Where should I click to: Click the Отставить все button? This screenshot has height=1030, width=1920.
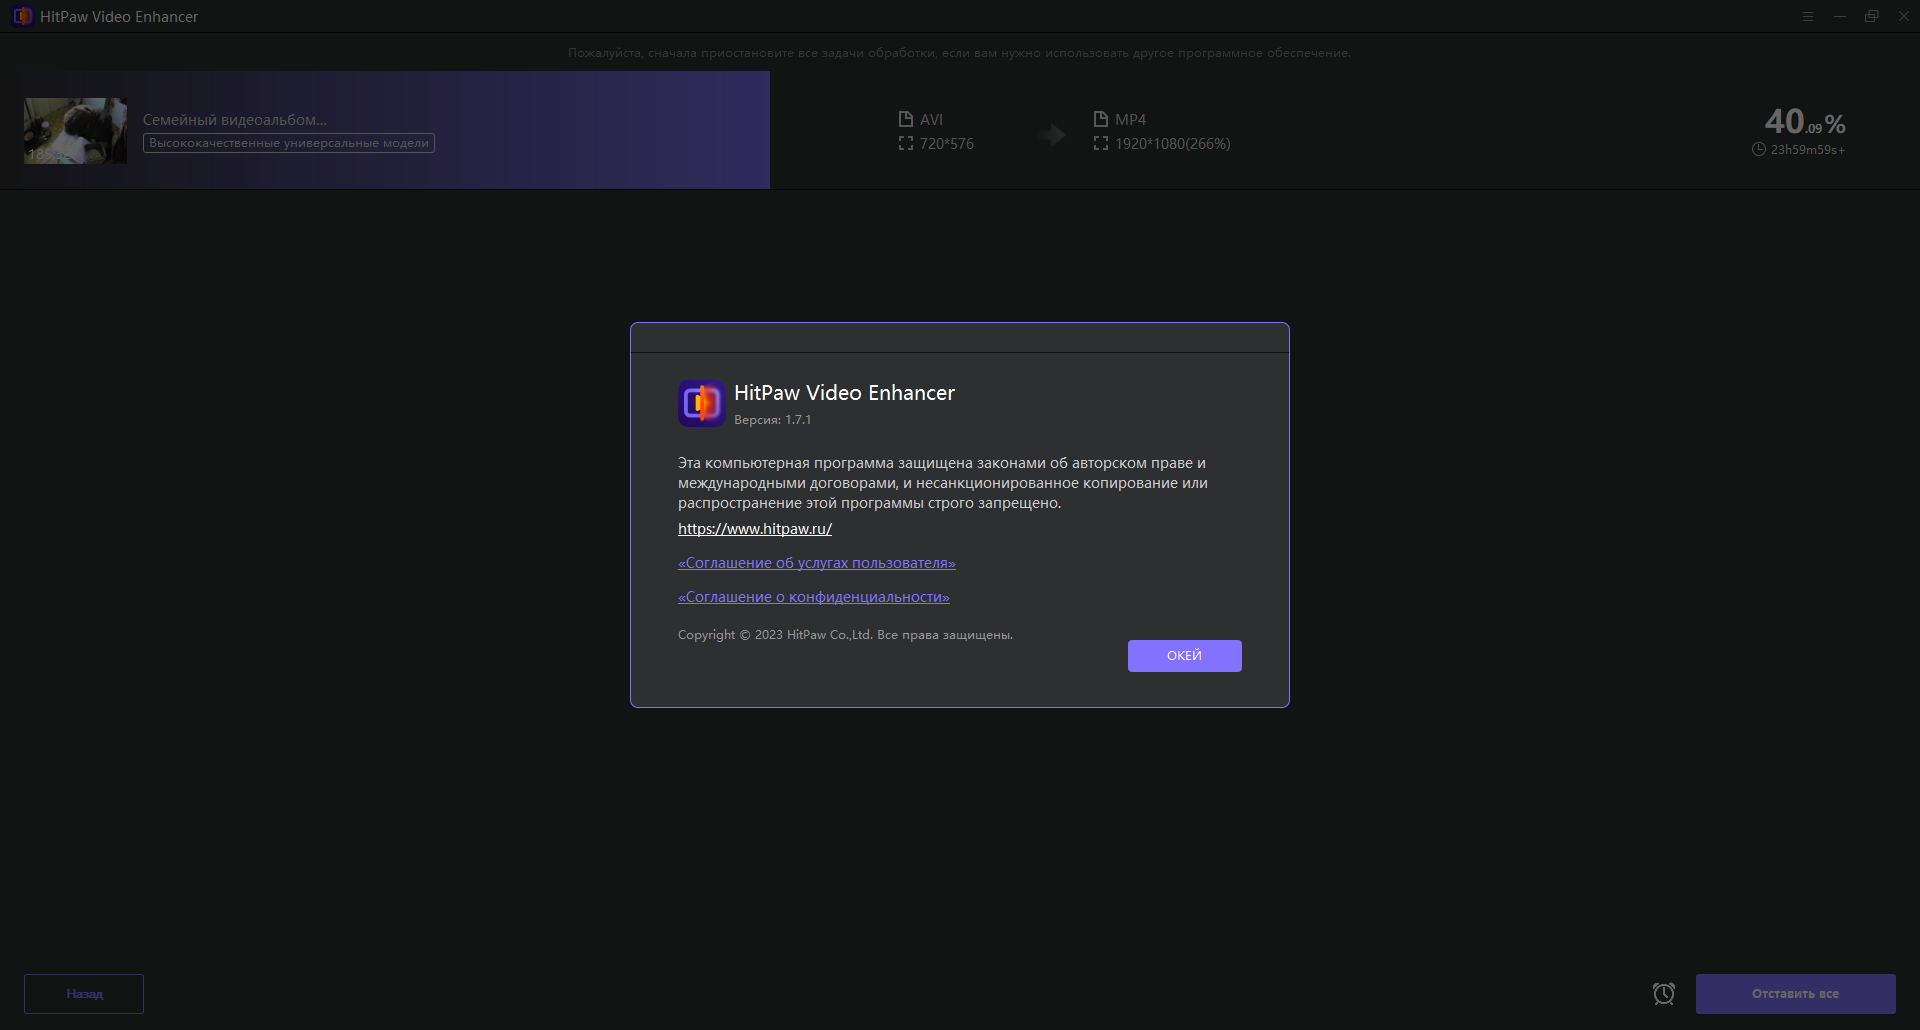(1795, 994)
